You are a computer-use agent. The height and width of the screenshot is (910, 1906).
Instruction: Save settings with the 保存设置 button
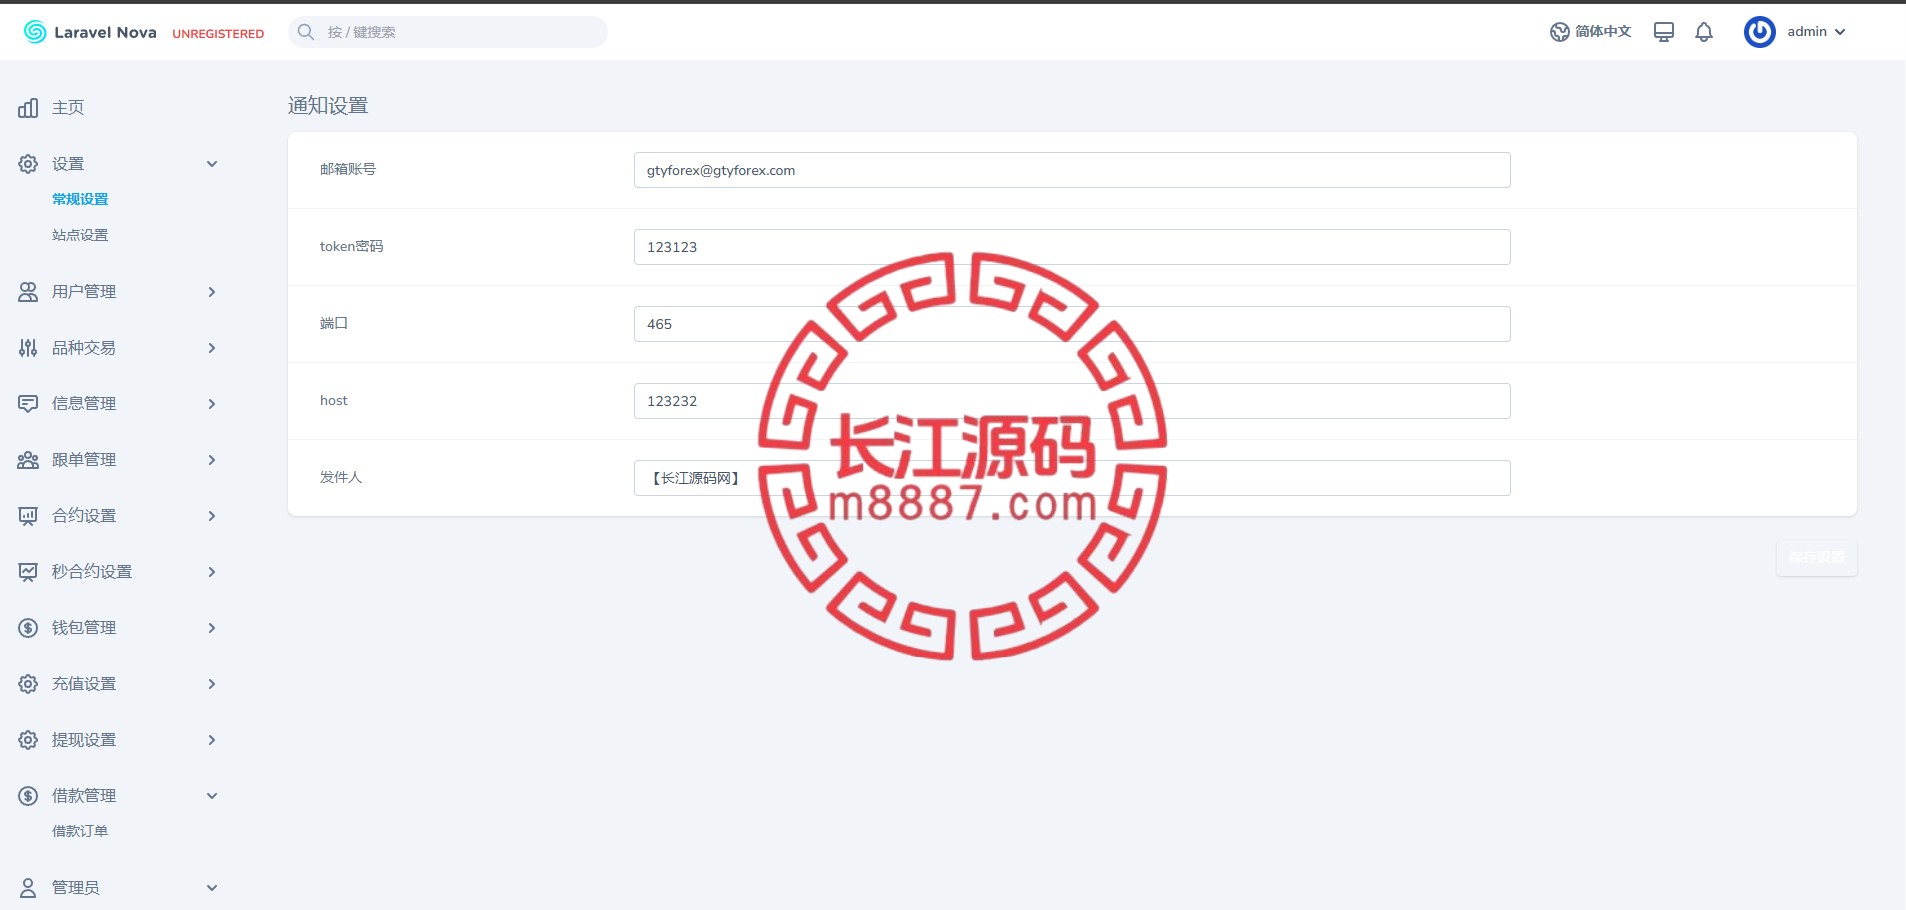point(1817,557)
